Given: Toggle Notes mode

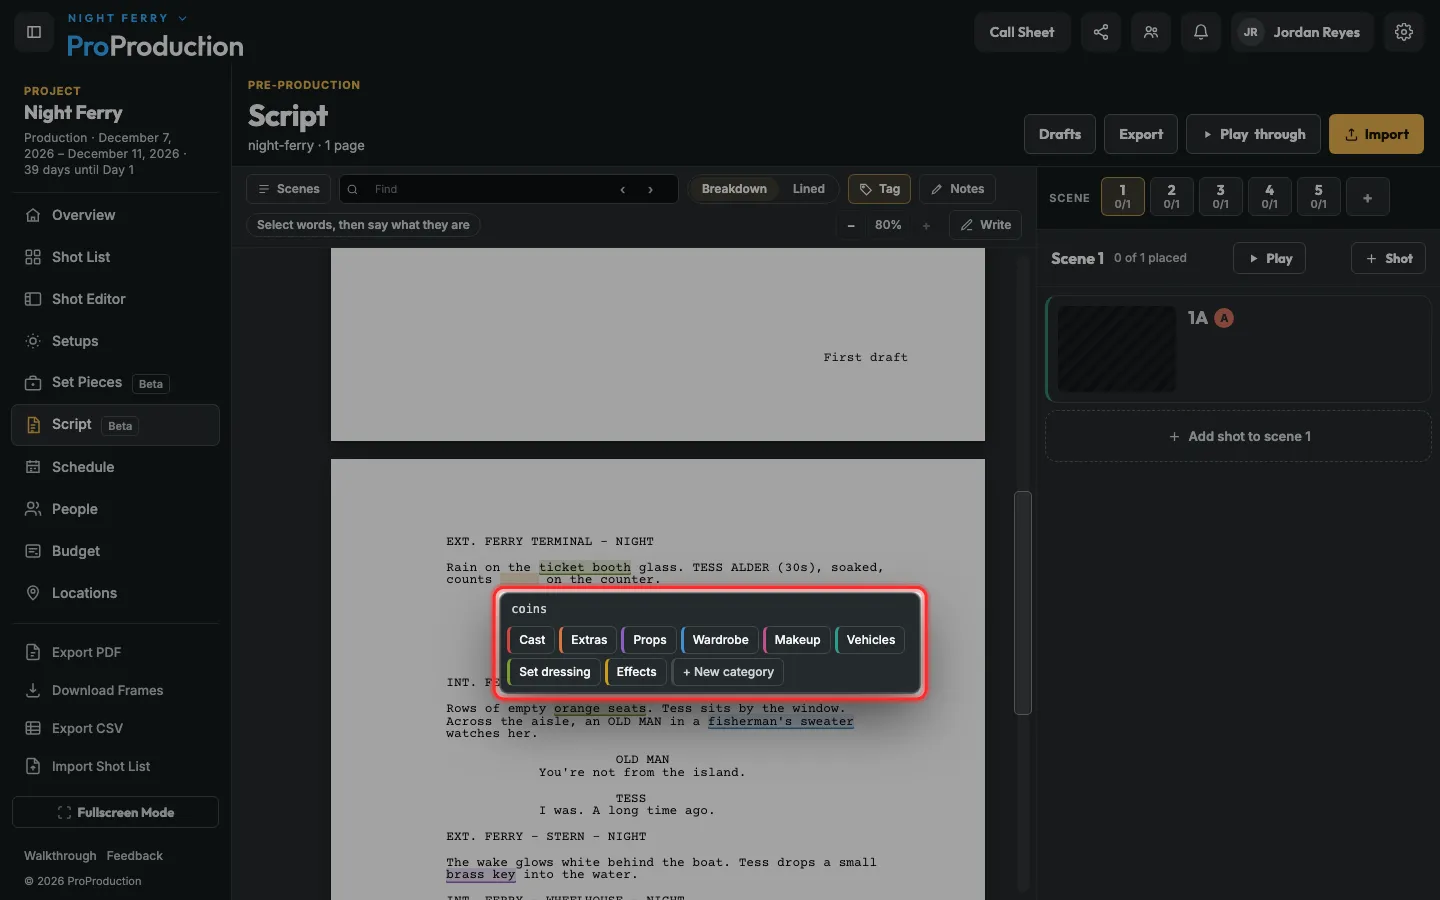Looking at the screenshot, I should point(957,189).
